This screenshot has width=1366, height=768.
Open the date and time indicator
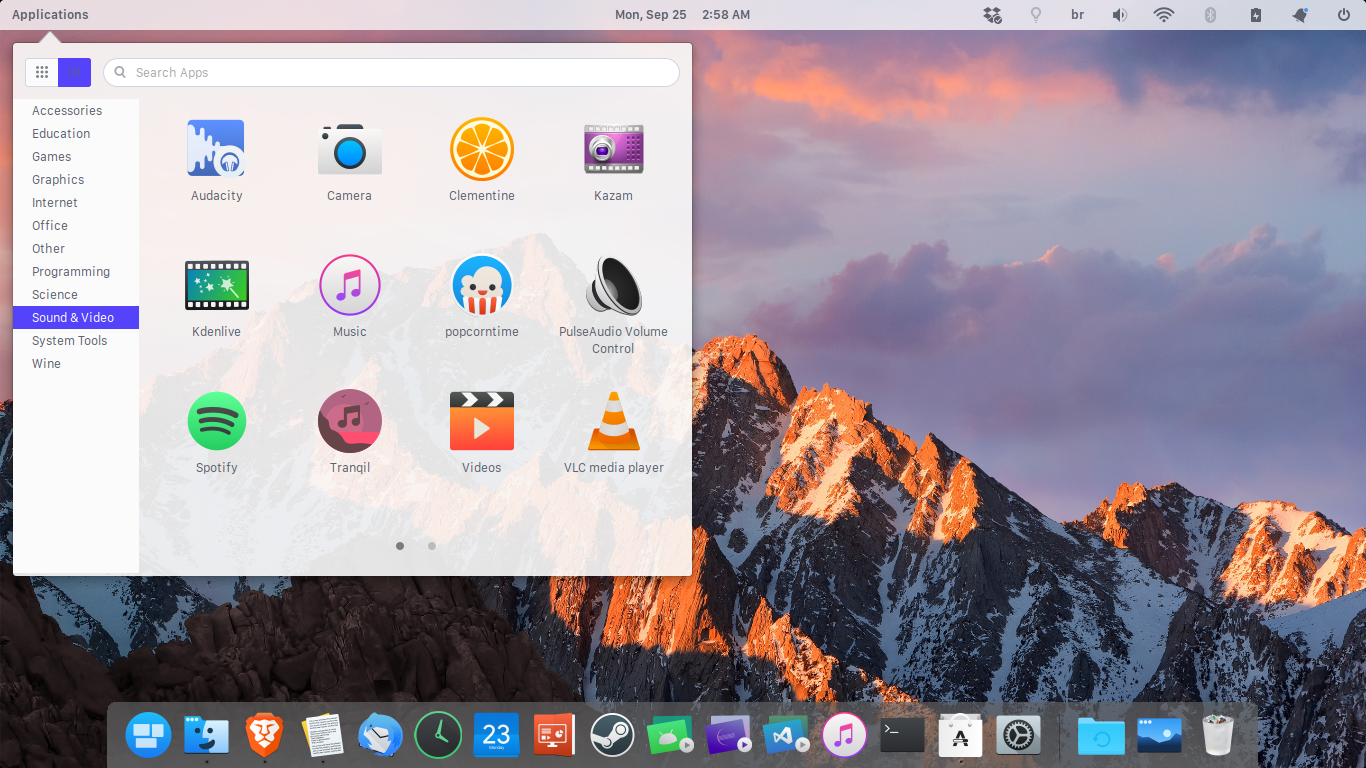[682, 14]
